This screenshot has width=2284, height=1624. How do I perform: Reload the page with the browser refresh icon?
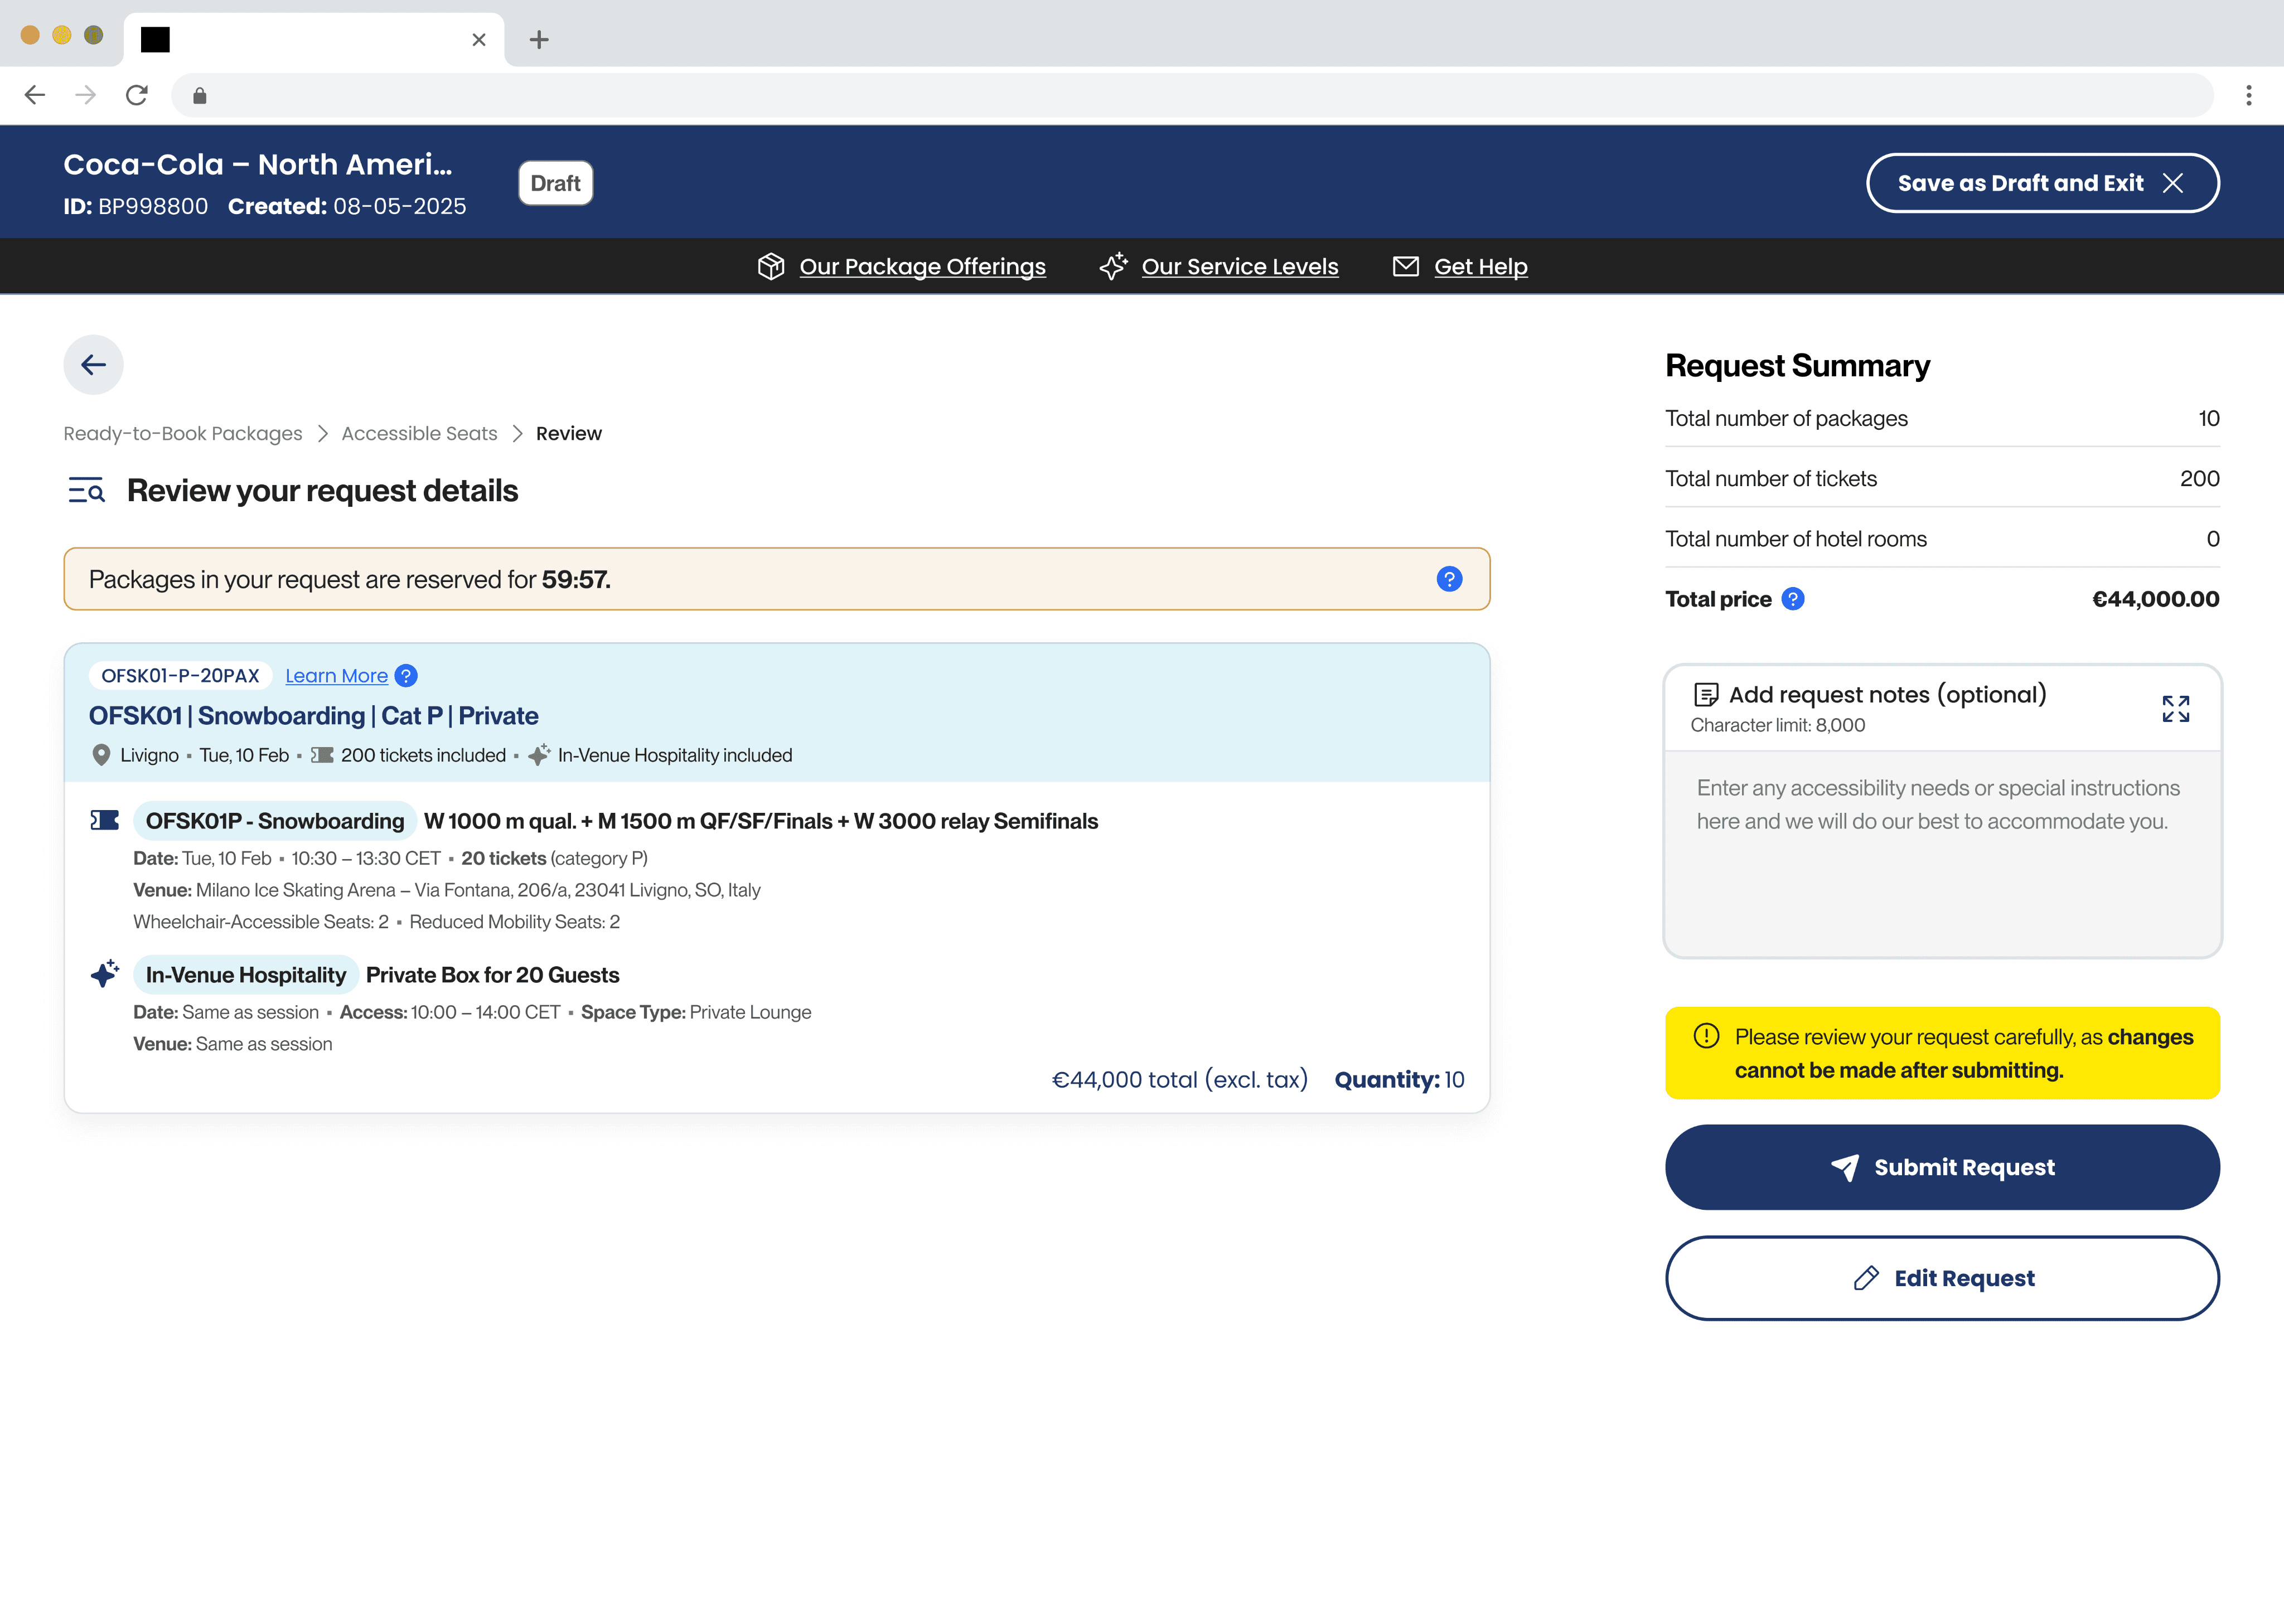137,95
